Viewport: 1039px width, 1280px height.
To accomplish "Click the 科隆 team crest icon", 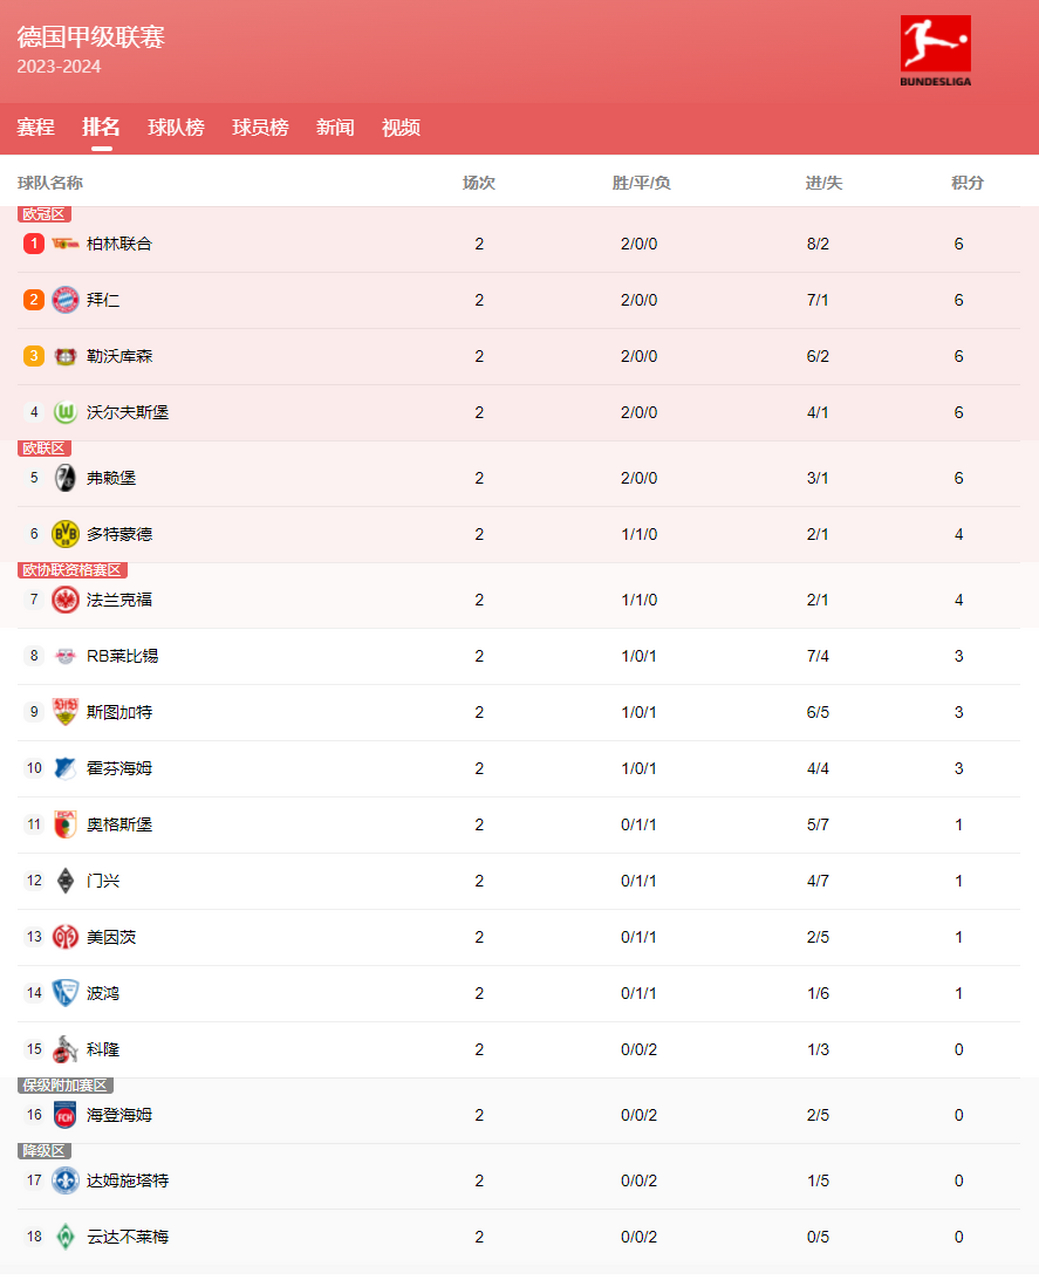I will coord(65,1049).
